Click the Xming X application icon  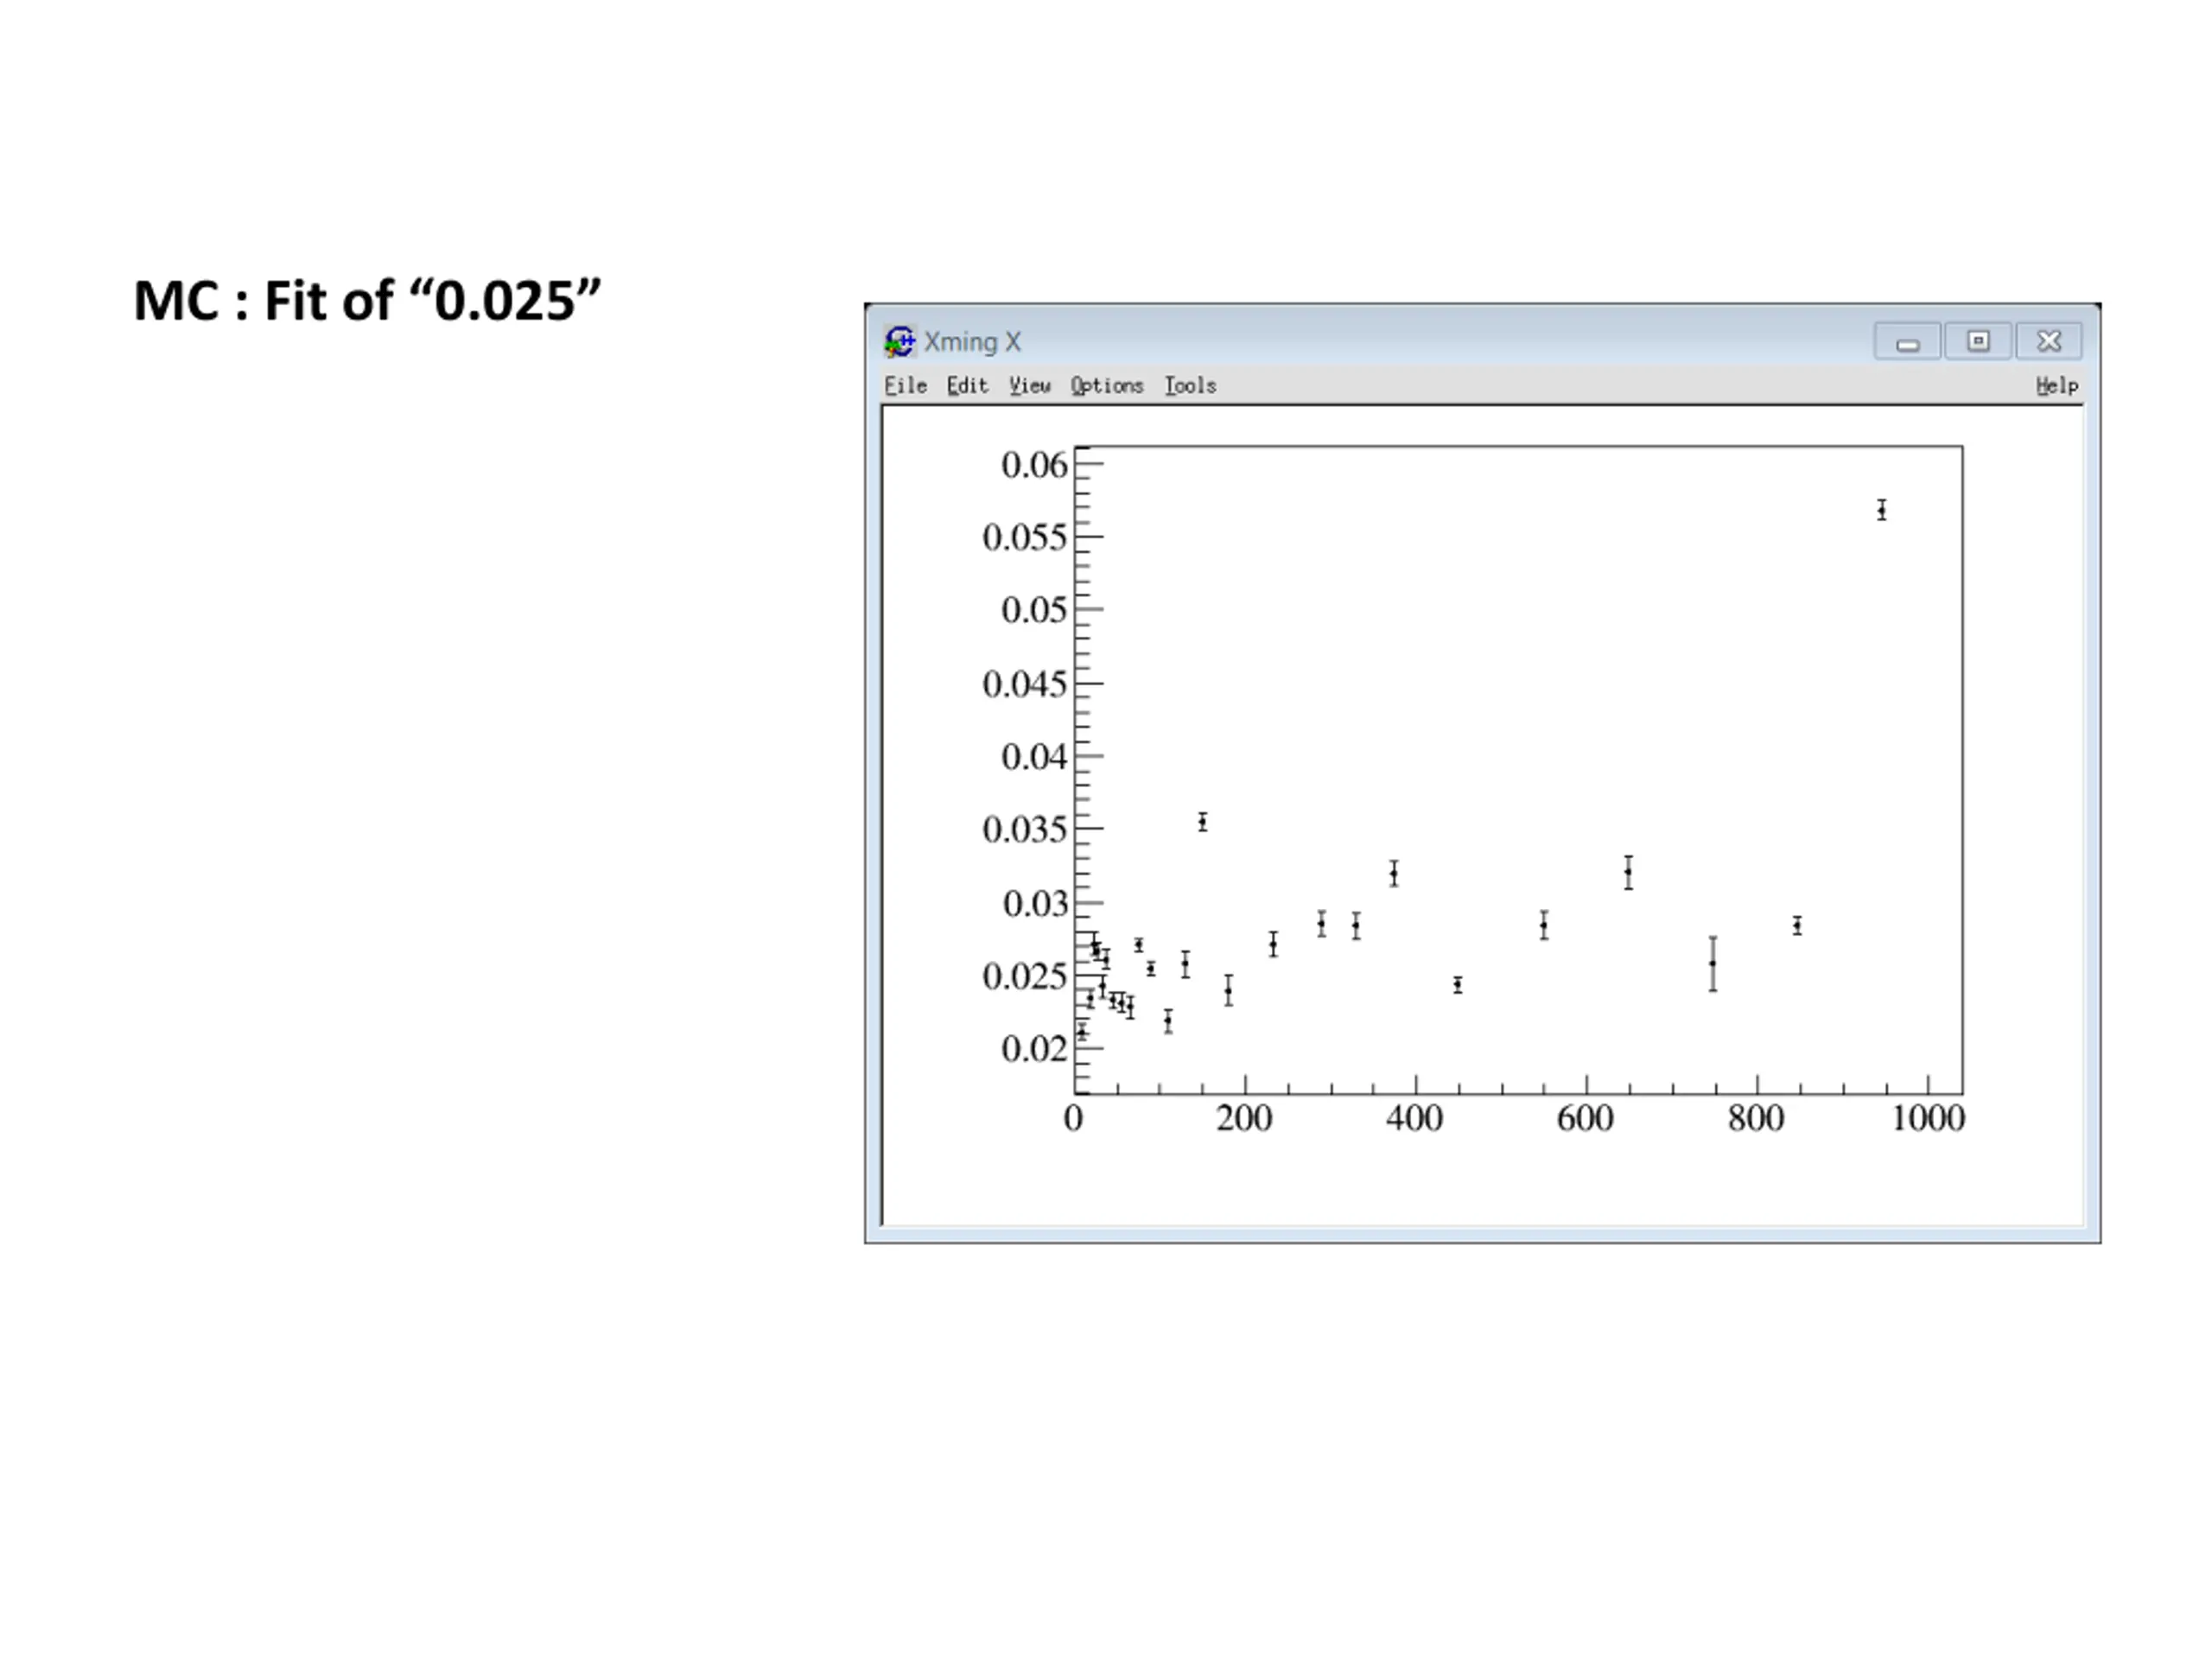coord(899,341)
